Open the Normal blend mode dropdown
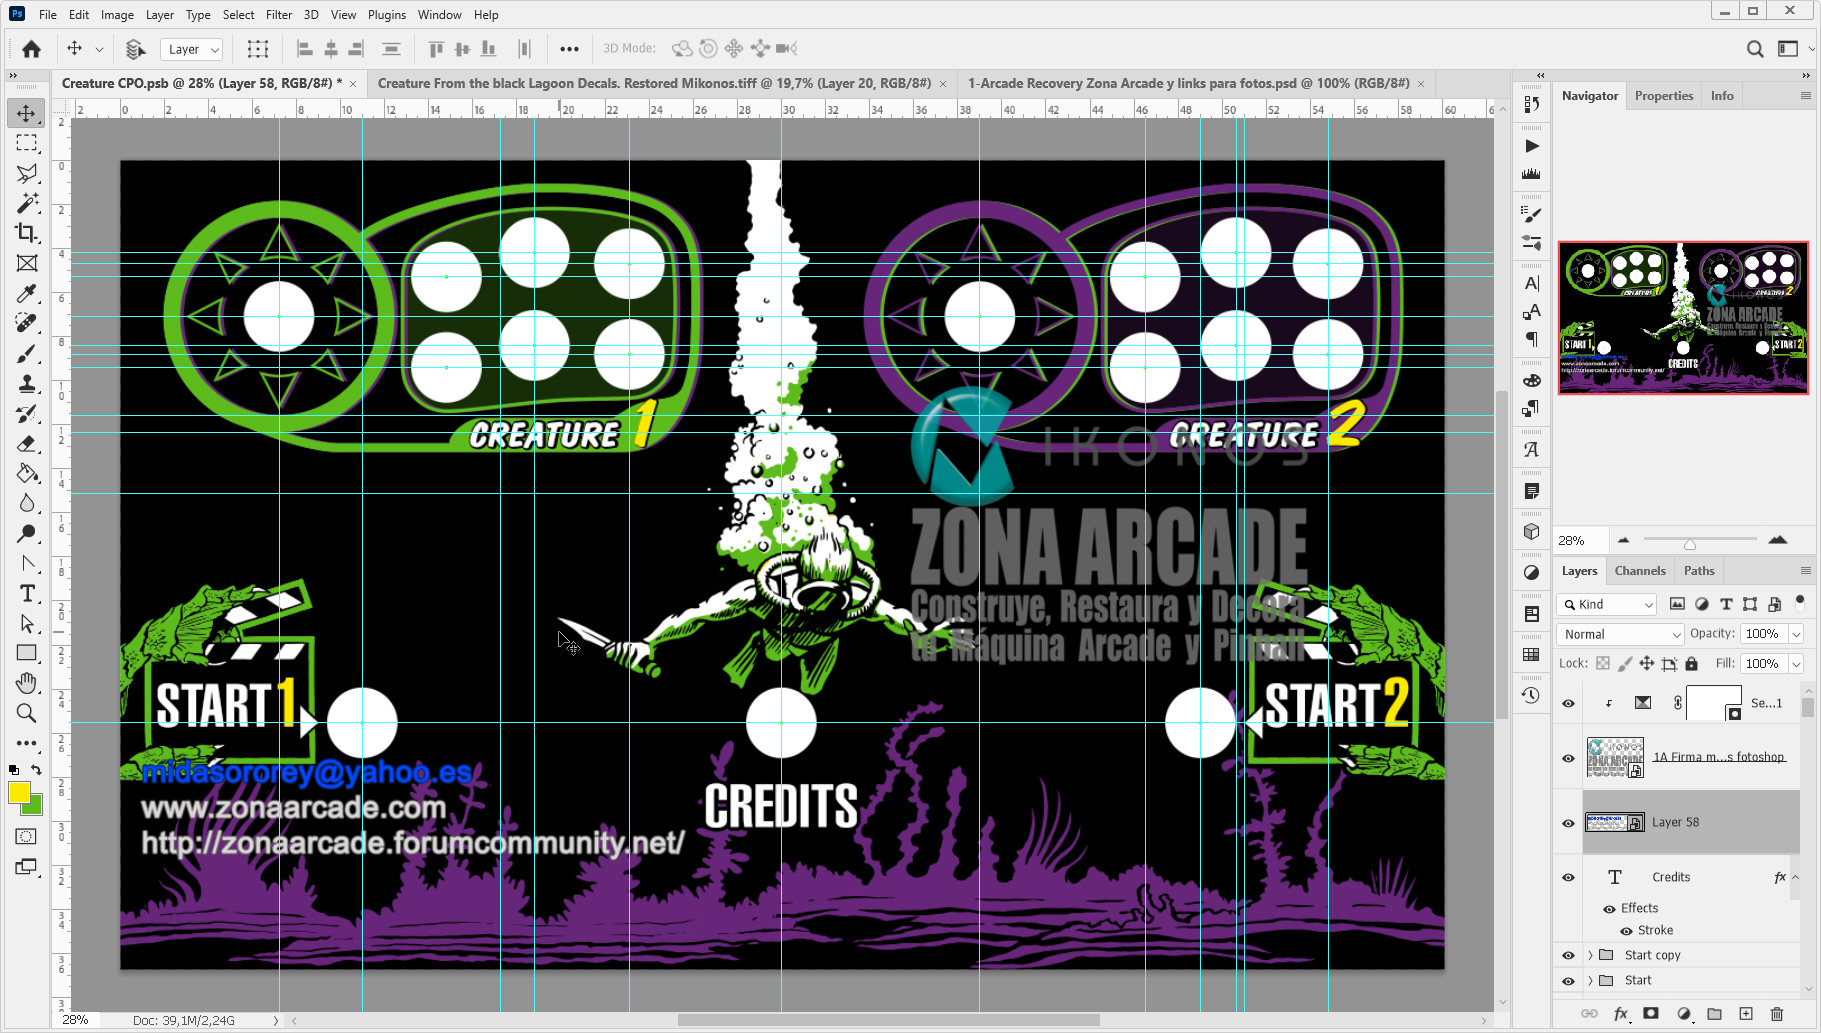Viewport: 1821px width, 1033px height. pos(1618,633)
